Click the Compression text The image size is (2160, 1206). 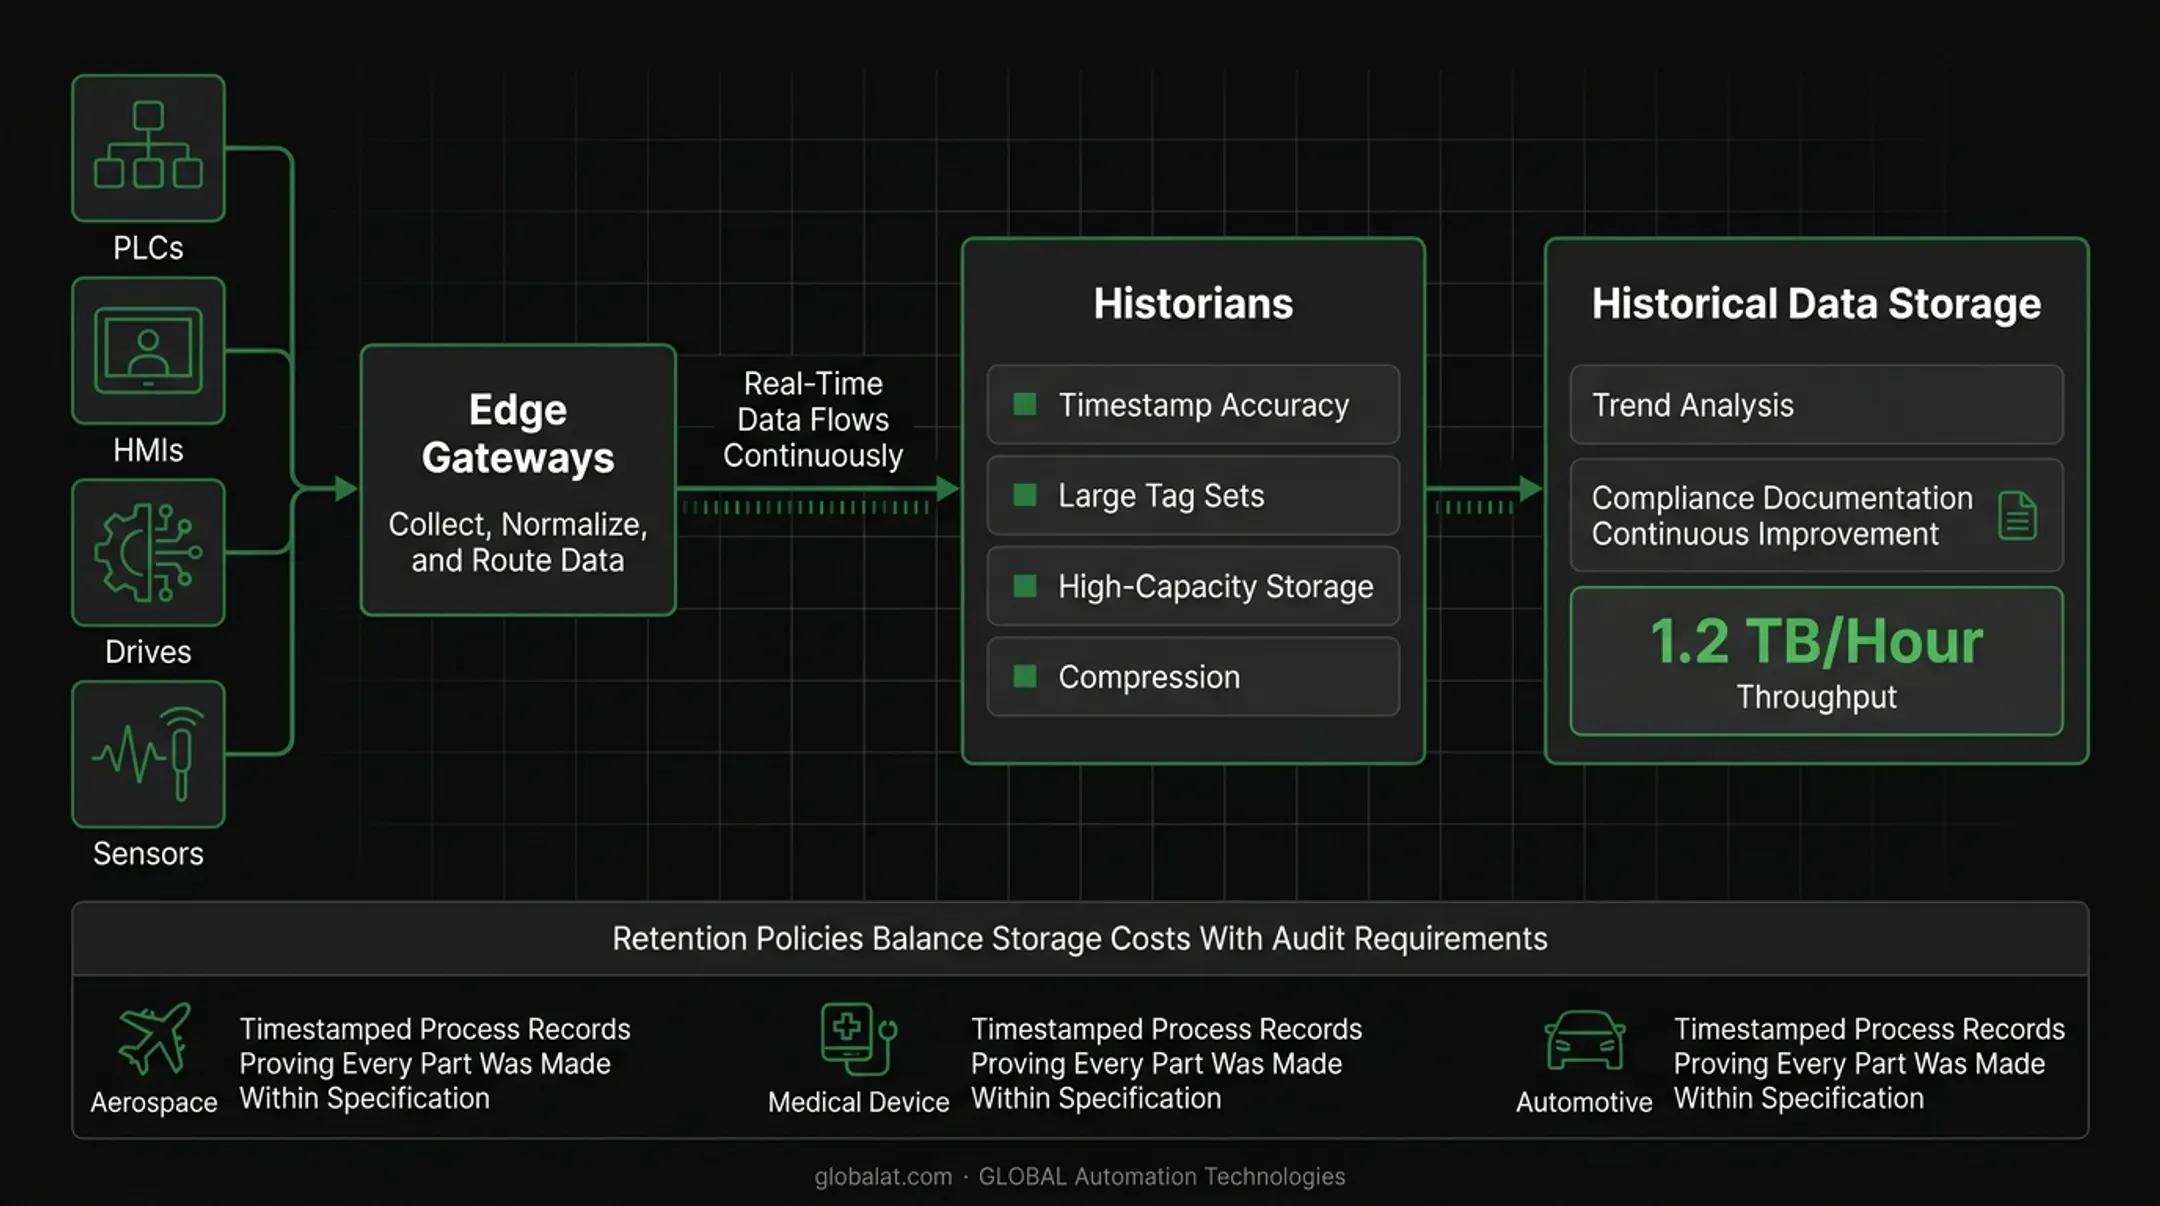pyautogui.click(x=1149, y=677)
